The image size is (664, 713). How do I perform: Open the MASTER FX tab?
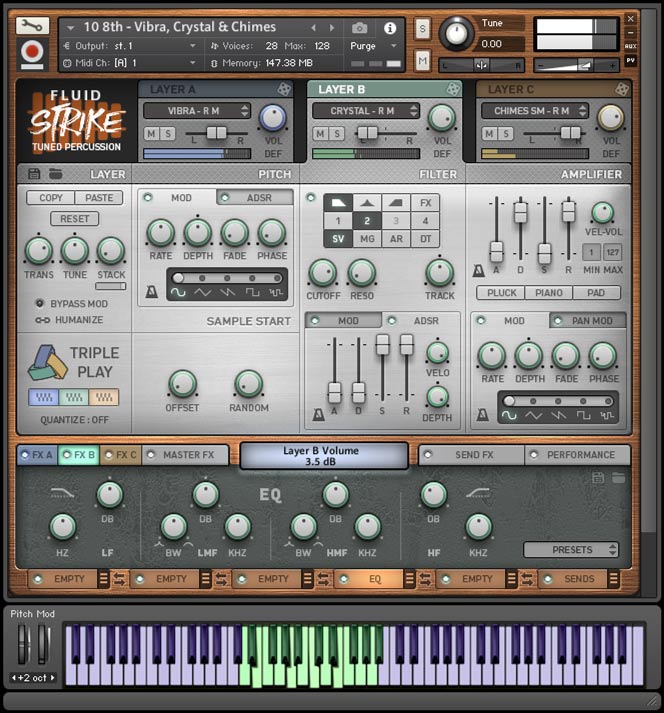point(185,455)
